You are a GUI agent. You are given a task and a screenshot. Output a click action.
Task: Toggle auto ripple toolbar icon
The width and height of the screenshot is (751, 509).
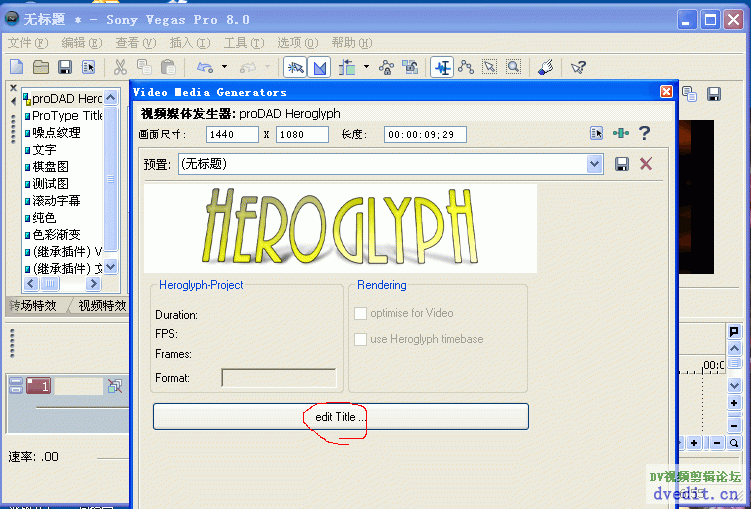(347, 67)
